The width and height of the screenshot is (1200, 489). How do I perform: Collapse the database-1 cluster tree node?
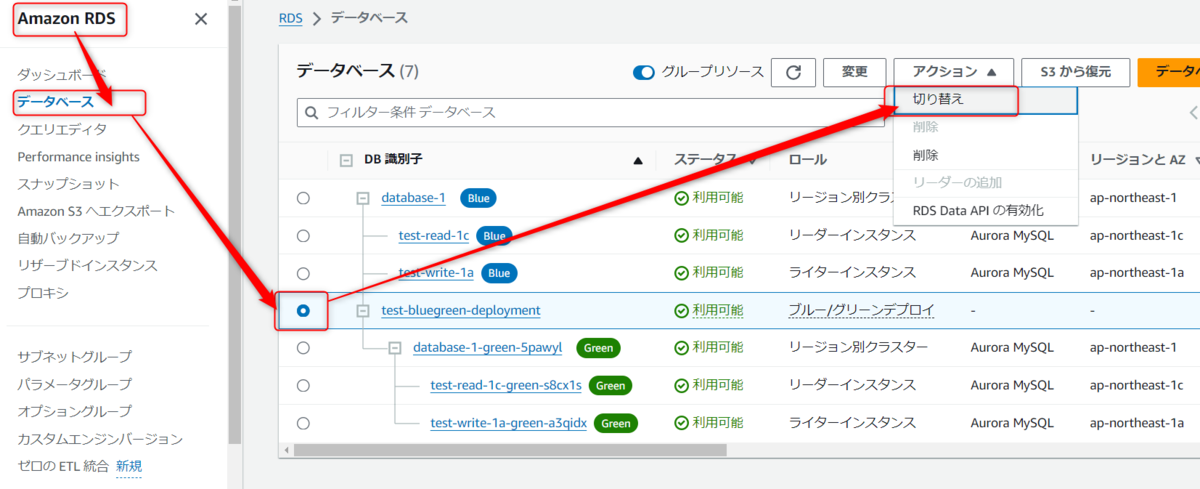point(363,198)
